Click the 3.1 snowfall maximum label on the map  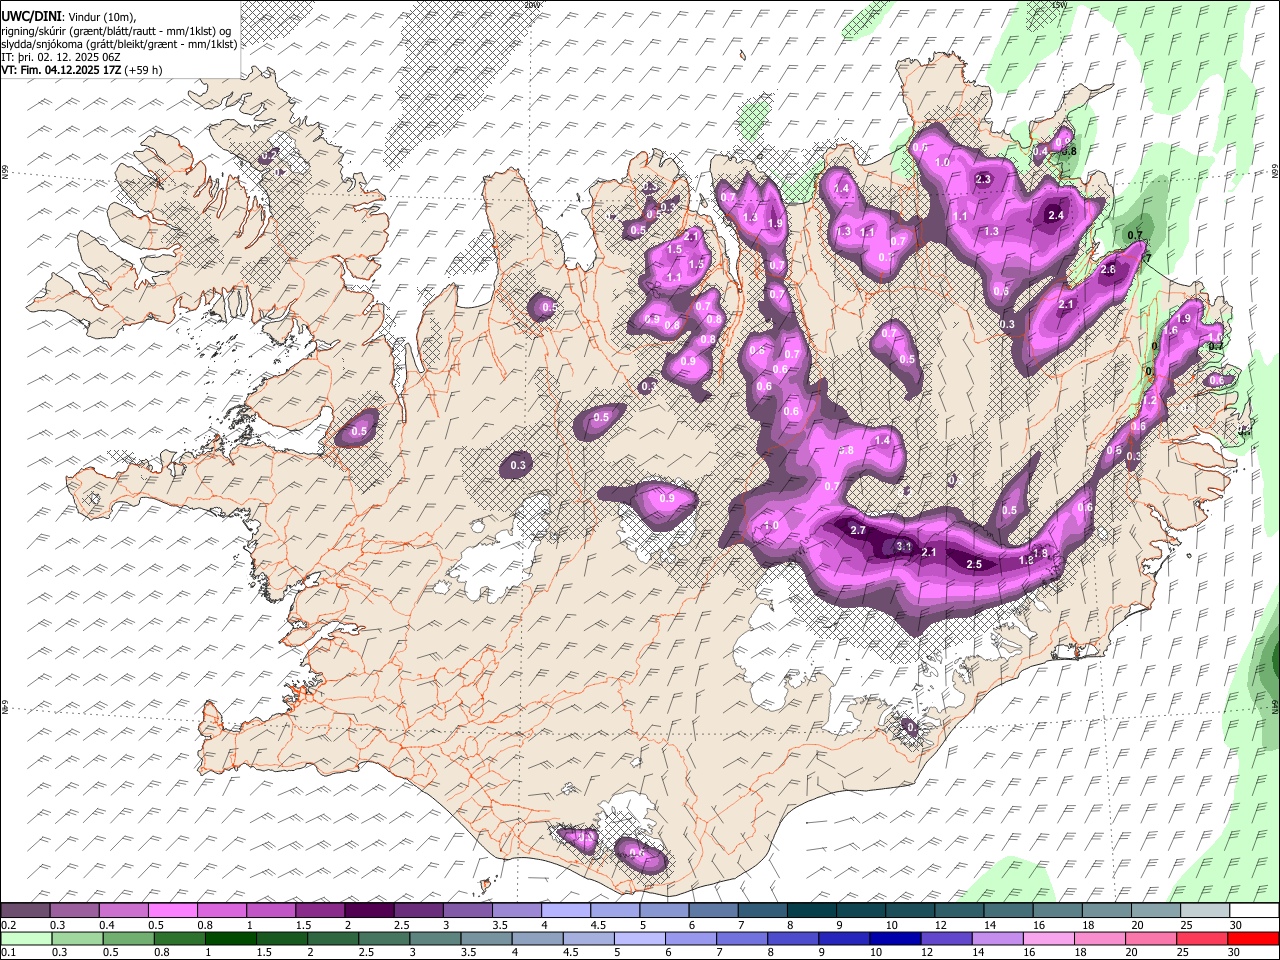(903, 546)
